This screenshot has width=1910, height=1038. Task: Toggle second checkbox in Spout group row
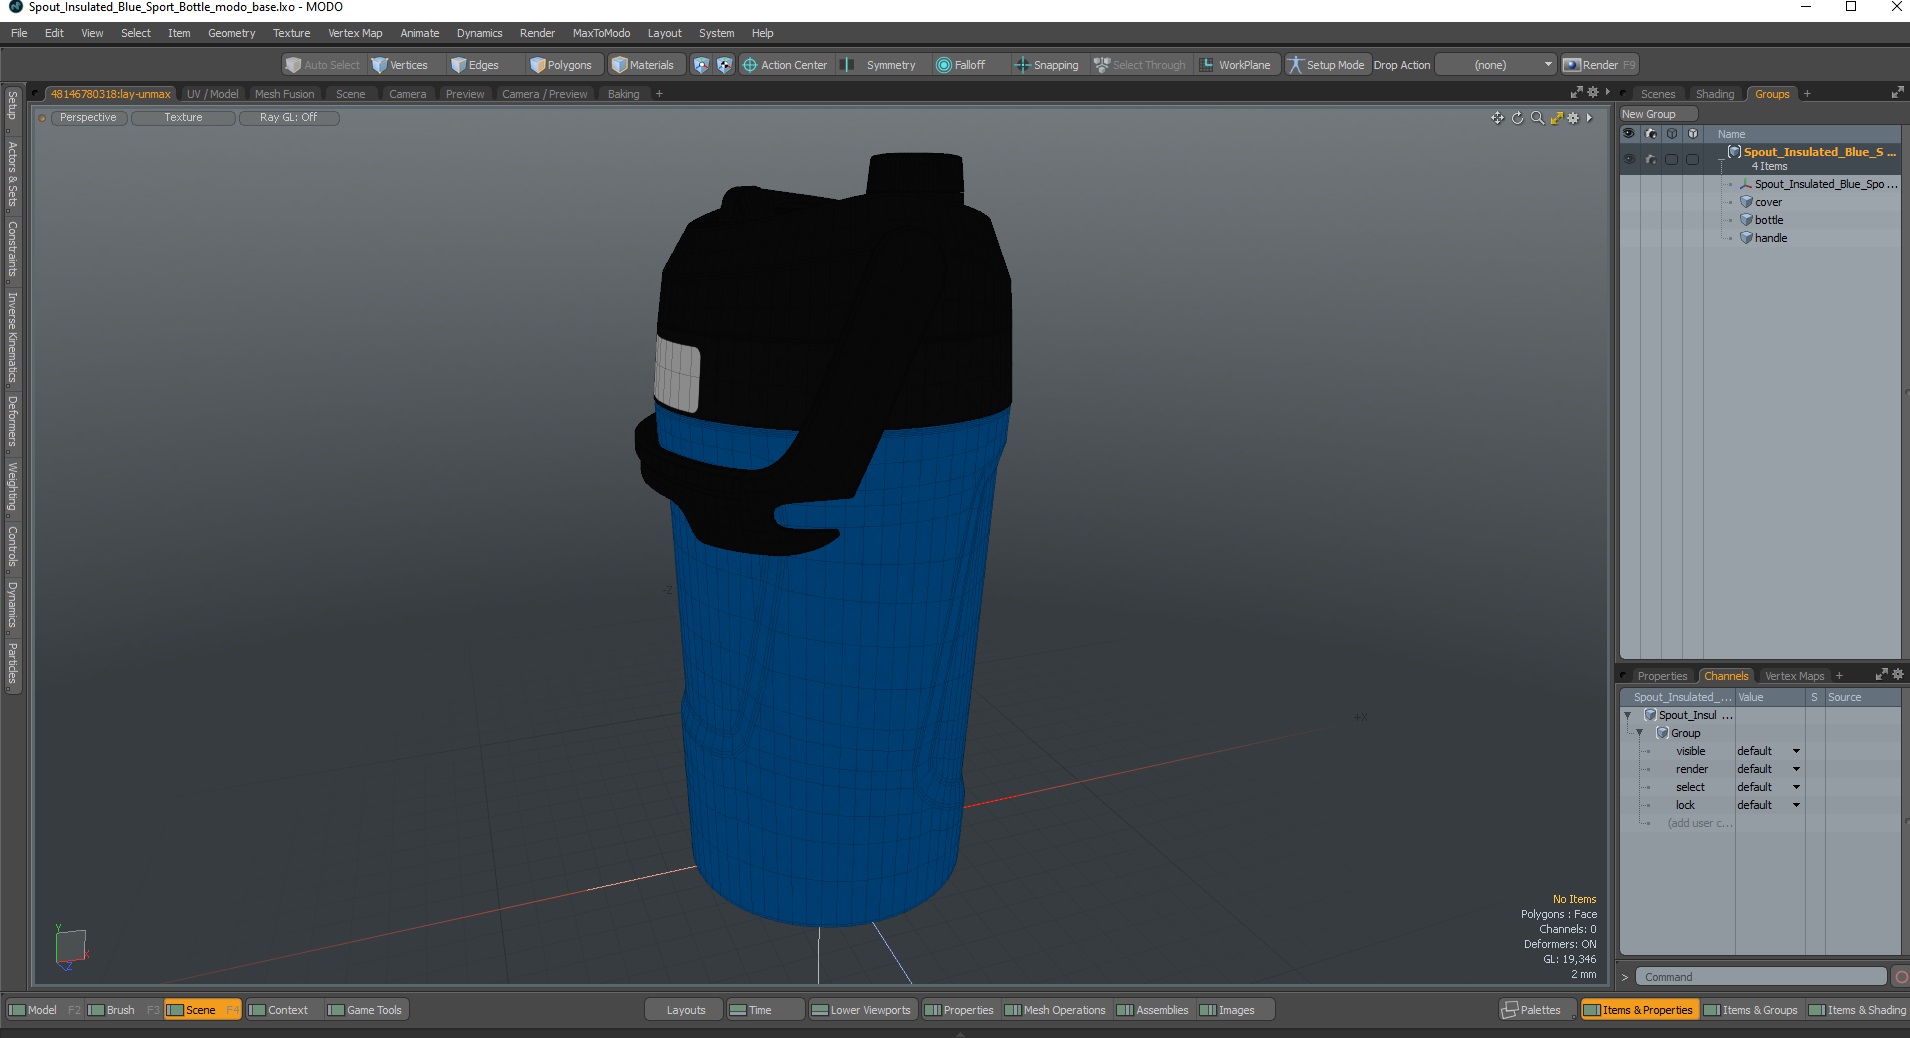(1693, 159)
